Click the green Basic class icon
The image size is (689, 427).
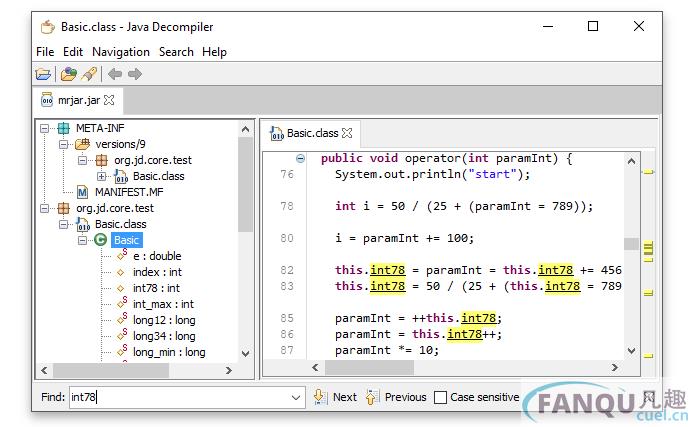(x=101, y=240)
